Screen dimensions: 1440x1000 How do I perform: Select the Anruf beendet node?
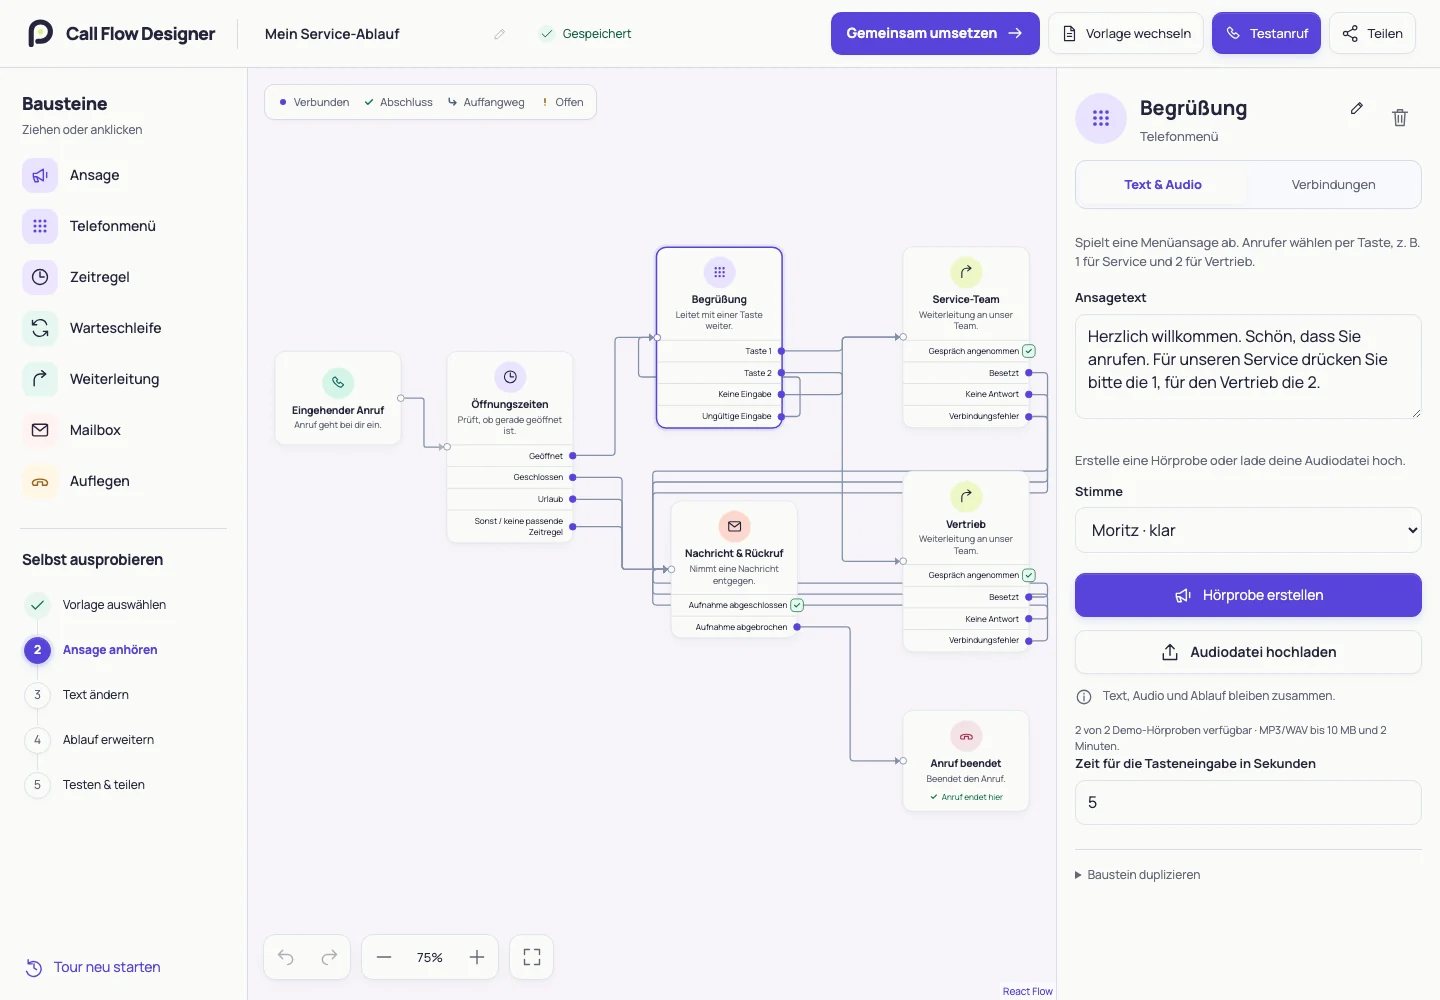pos(966,760)
